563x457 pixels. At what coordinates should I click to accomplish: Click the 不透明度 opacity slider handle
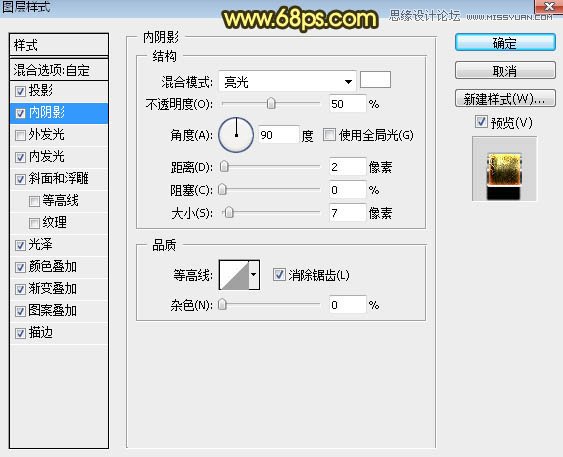(x=271, y=103)
